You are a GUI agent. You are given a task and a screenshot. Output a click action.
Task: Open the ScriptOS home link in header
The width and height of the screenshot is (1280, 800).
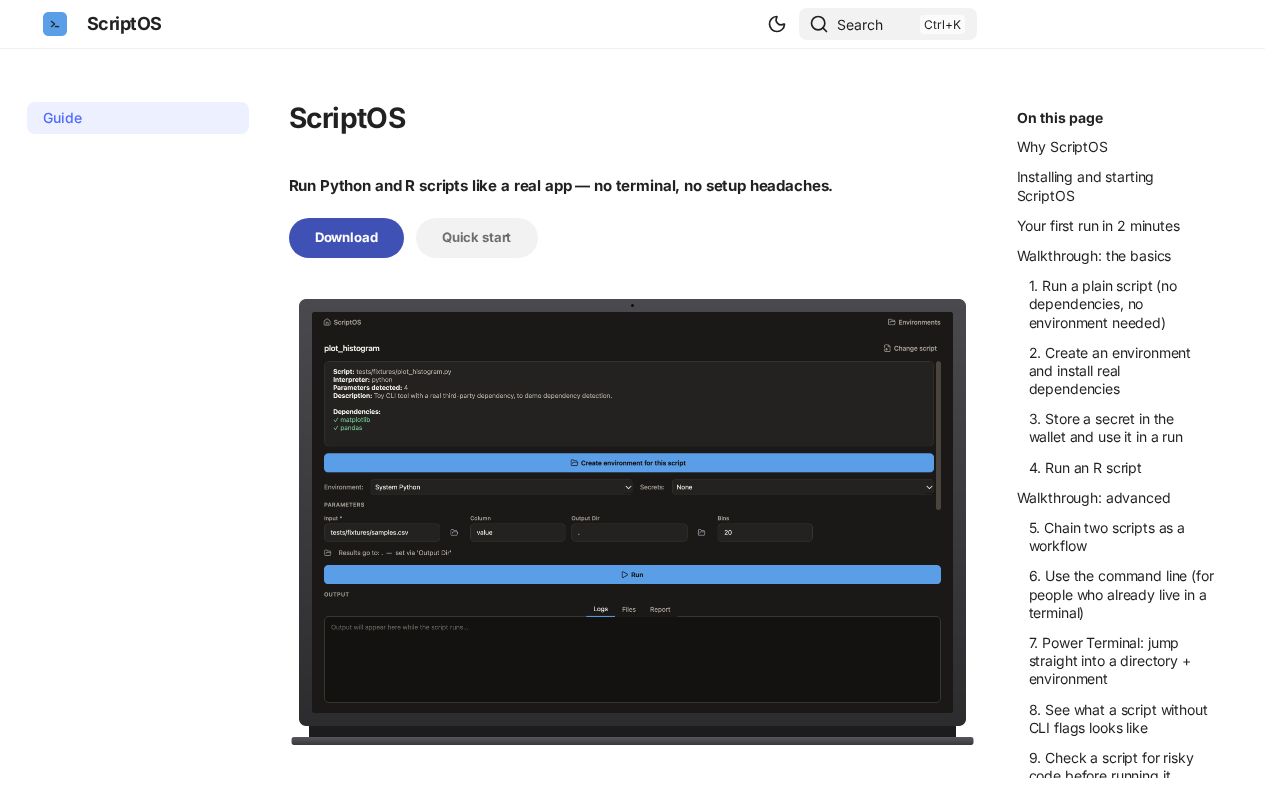[x=124, y=24]
